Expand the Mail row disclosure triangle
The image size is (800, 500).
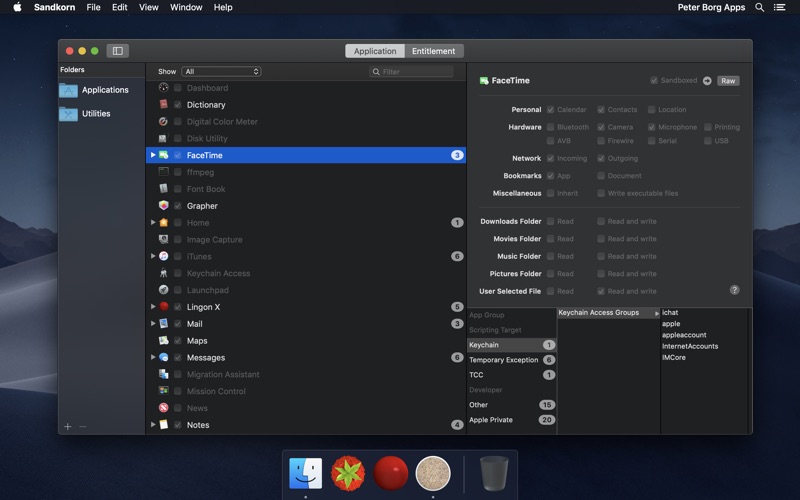pyautogui.click(x=153, y=323)
